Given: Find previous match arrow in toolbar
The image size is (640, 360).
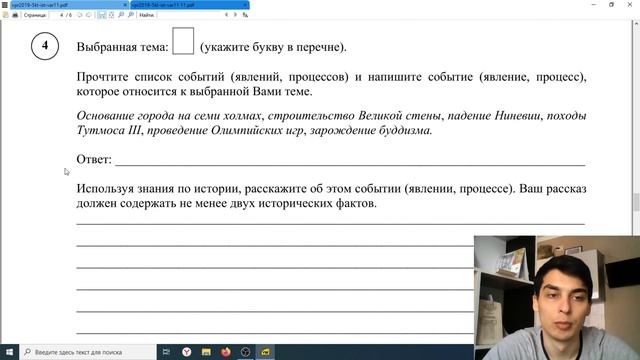Looking at the screenshot, I should pos(227,15).
